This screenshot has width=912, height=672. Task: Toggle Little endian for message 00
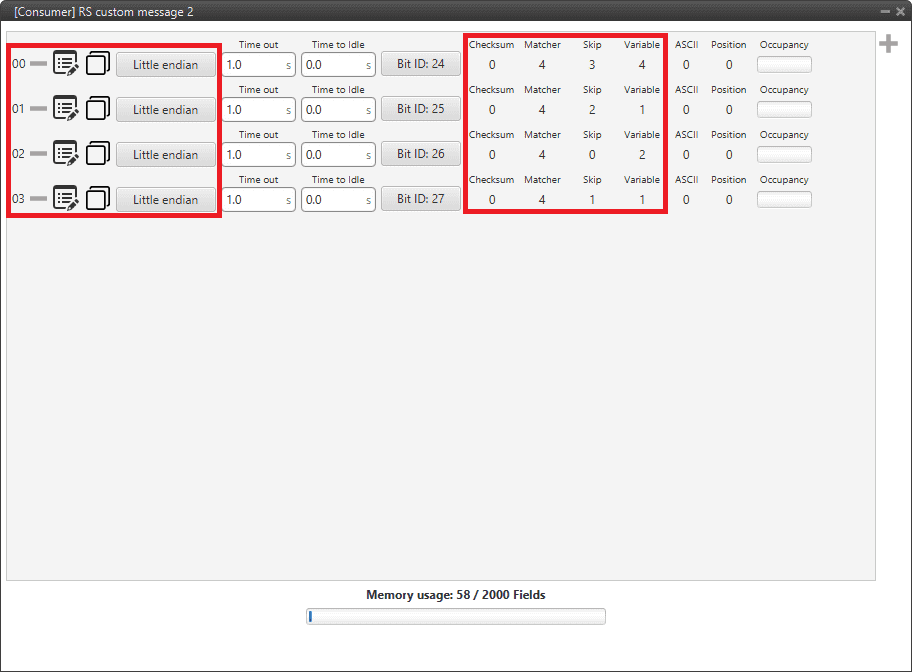[x=166, y=65]
